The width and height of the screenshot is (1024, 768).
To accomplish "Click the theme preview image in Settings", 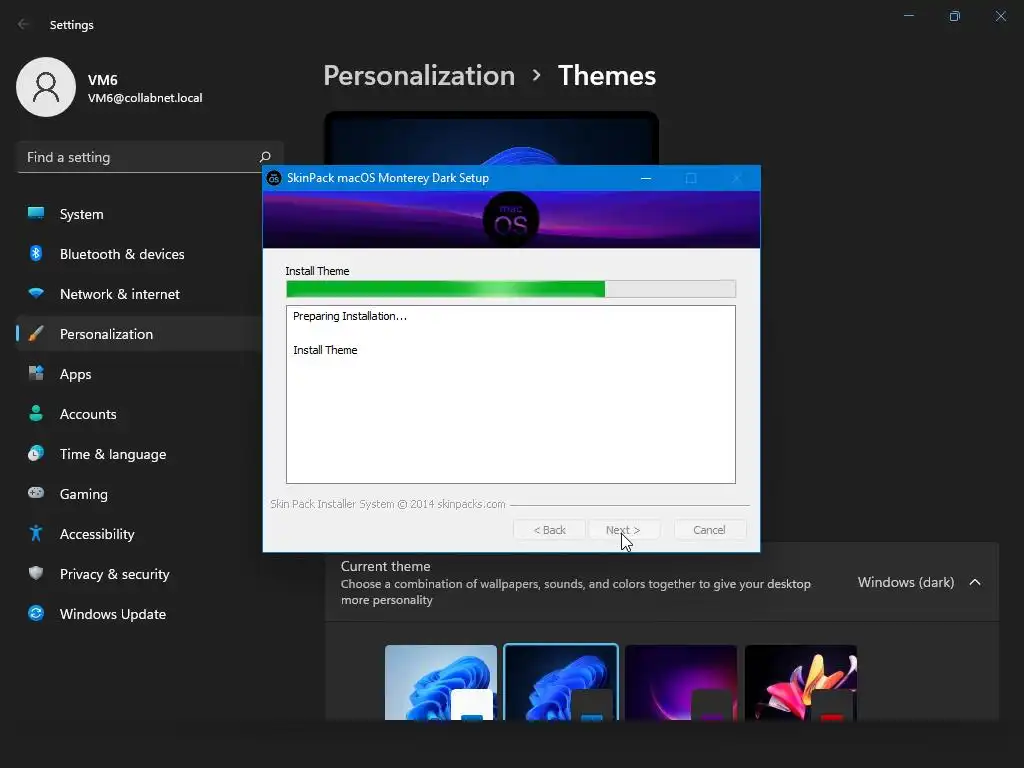I will click(x=491, y=138).
